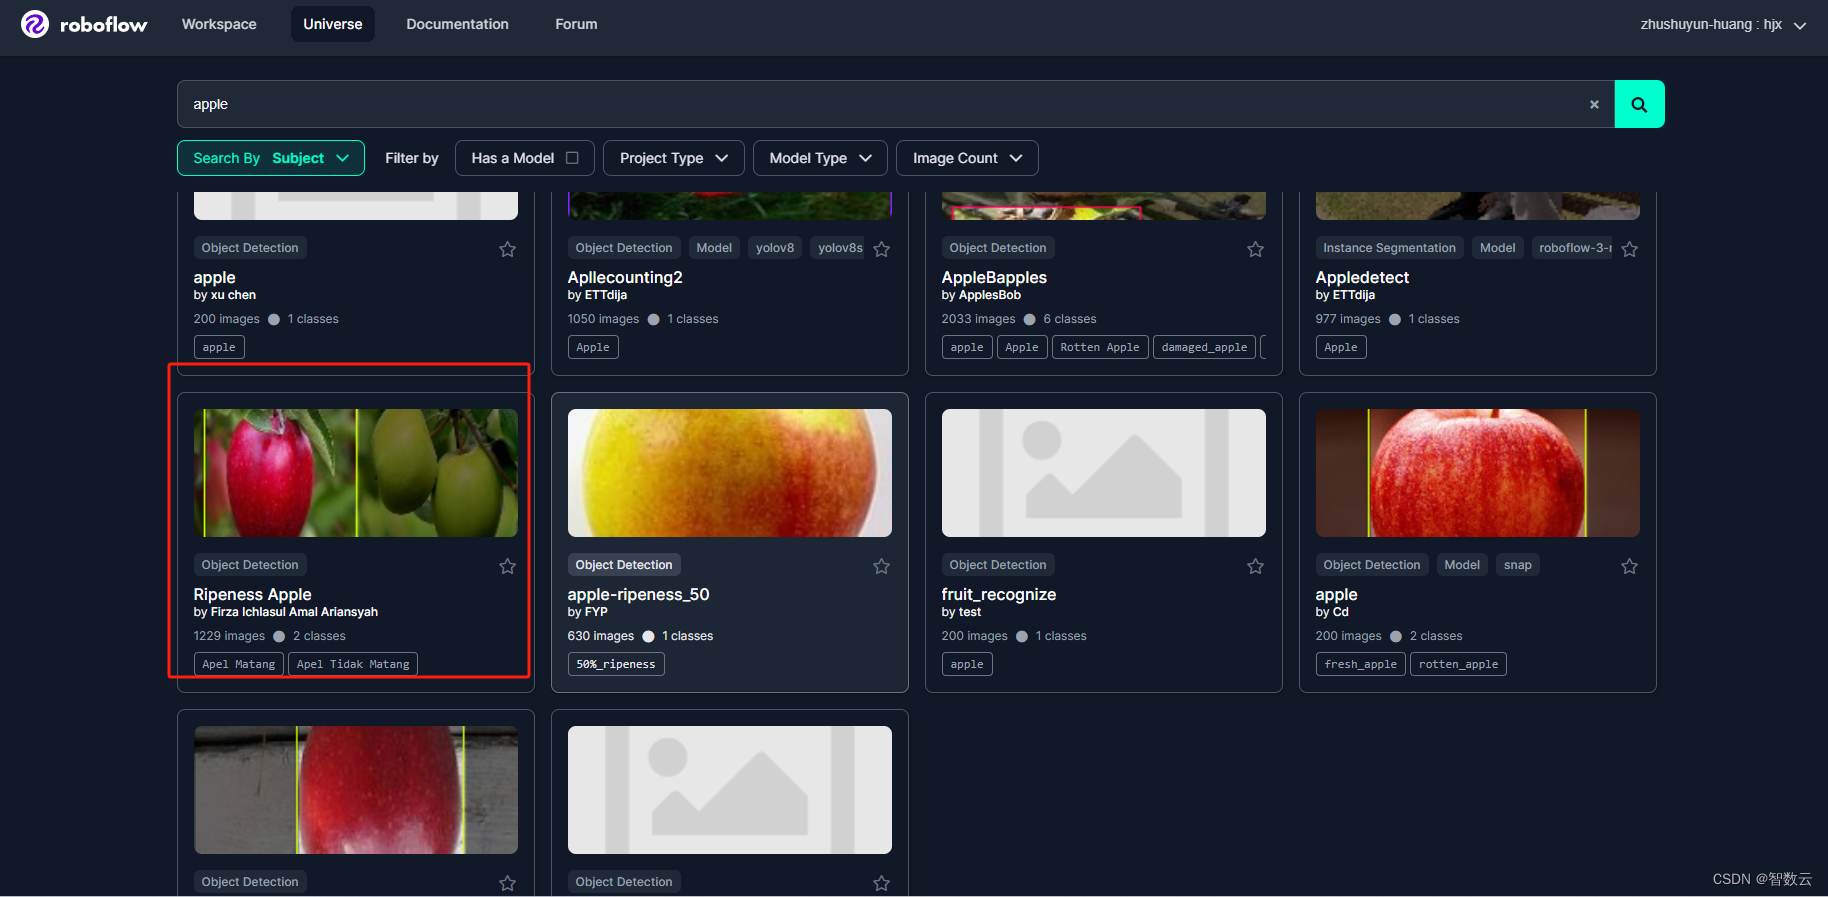Open the Ripeness Apple project title
This screenshot has width=1828, height=897.
[252, 594]
